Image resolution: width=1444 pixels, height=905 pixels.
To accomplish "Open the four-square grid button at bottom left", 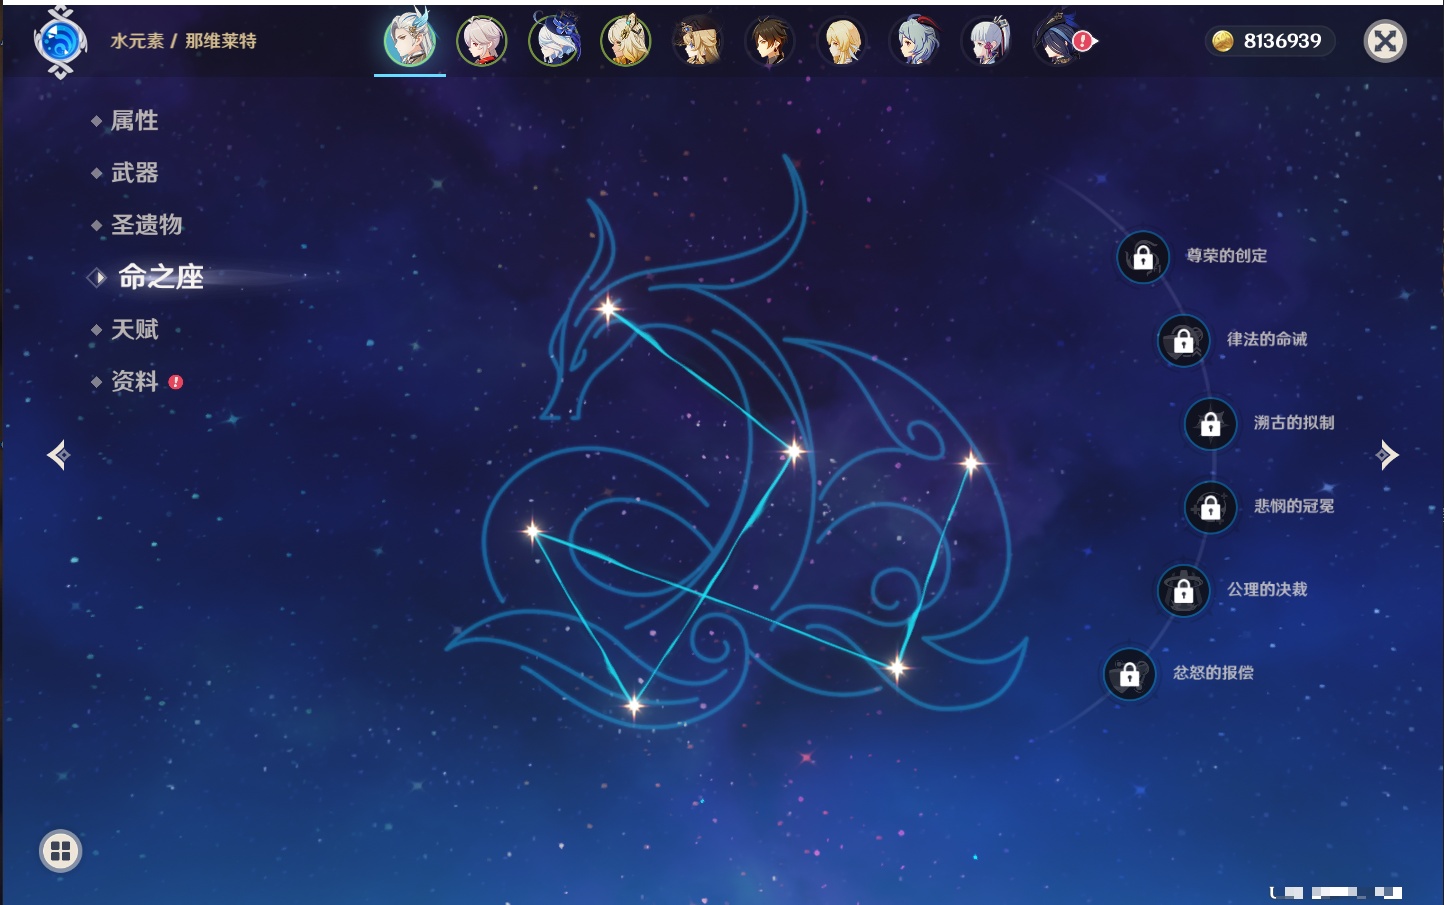I will coord(60,851).
